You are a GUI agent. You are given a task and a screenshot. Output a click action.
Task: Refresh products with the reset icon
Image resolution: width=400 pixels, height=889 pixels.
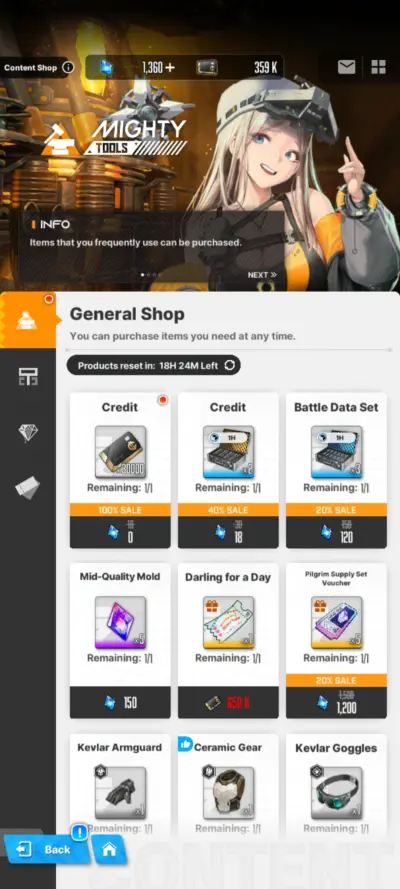click(229, 365)
